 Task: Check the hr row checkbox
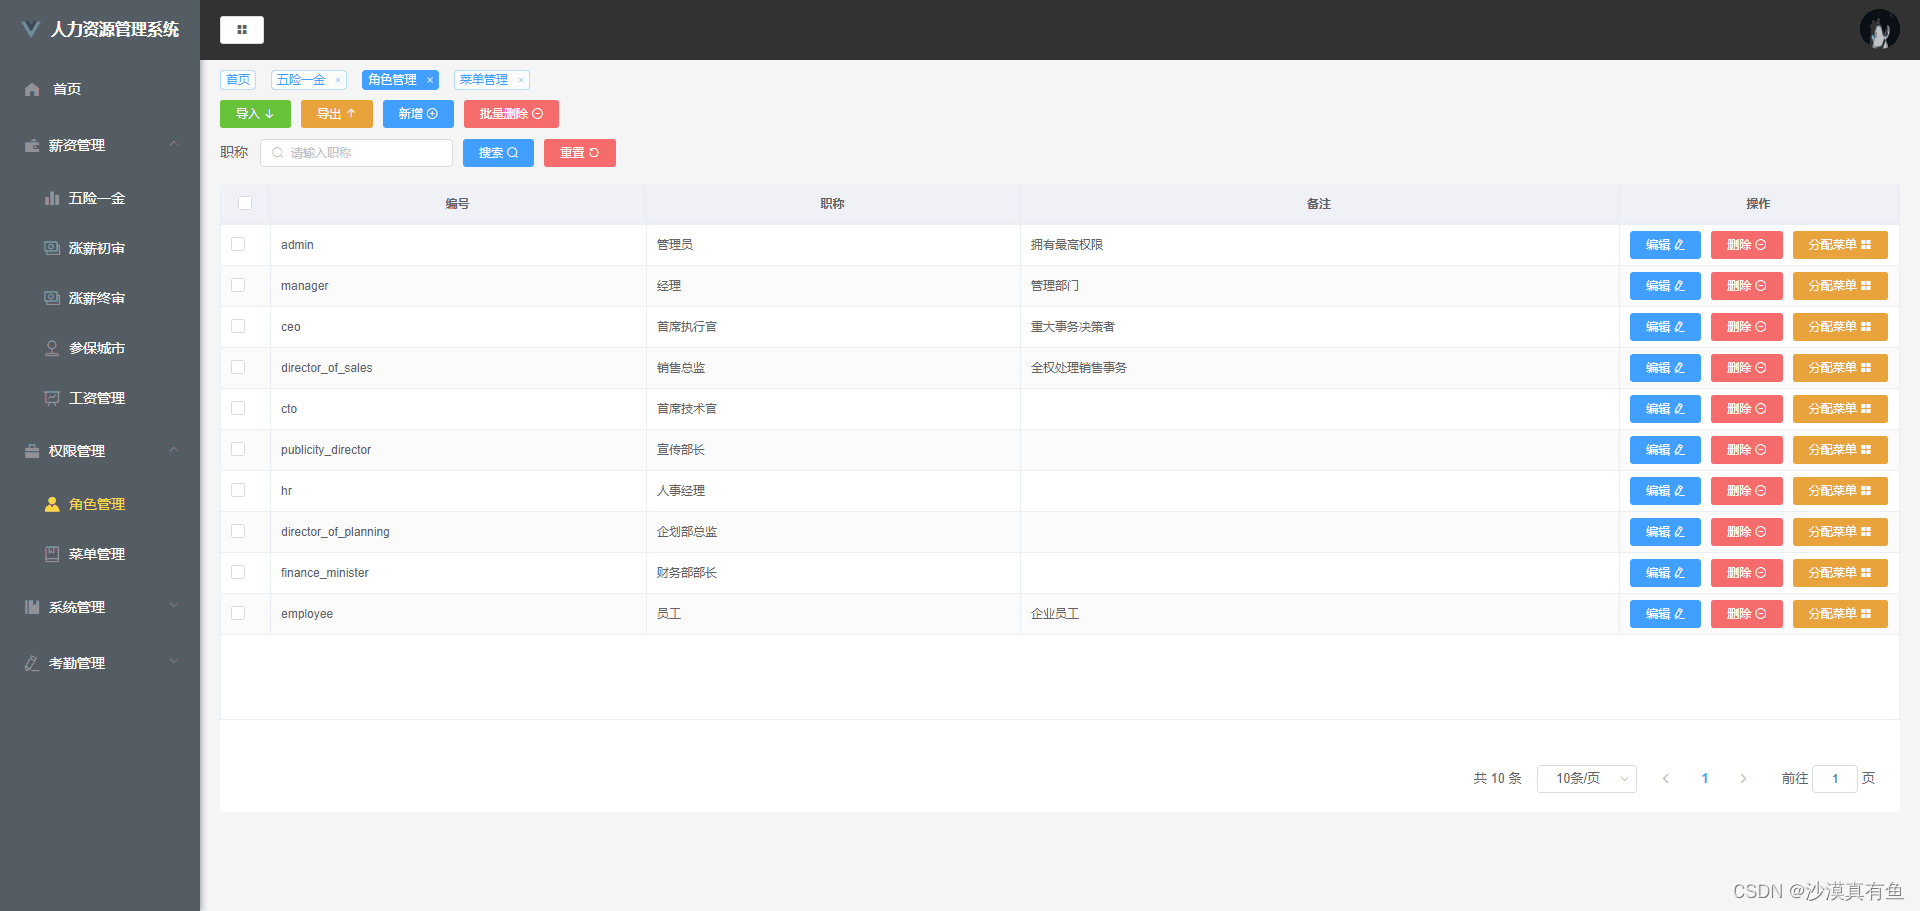pos(238,490)
